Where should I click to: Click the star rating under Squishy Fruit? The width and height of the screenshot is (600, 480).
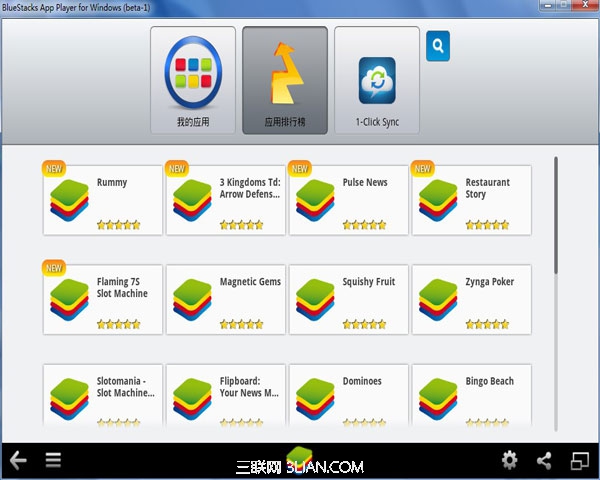click(x=364, y=325)
